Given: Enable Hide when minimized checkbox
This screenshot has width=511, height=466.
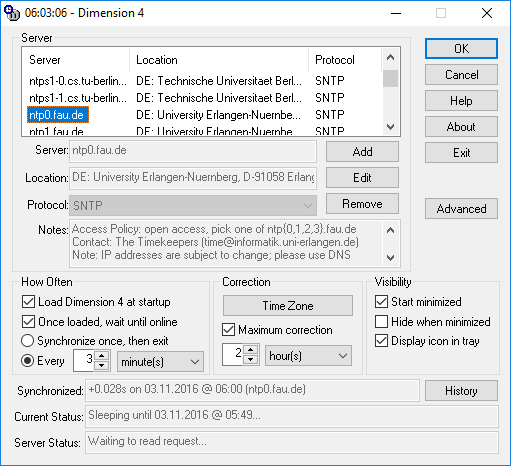Looking at the screenshot, I should coord(381,322).
